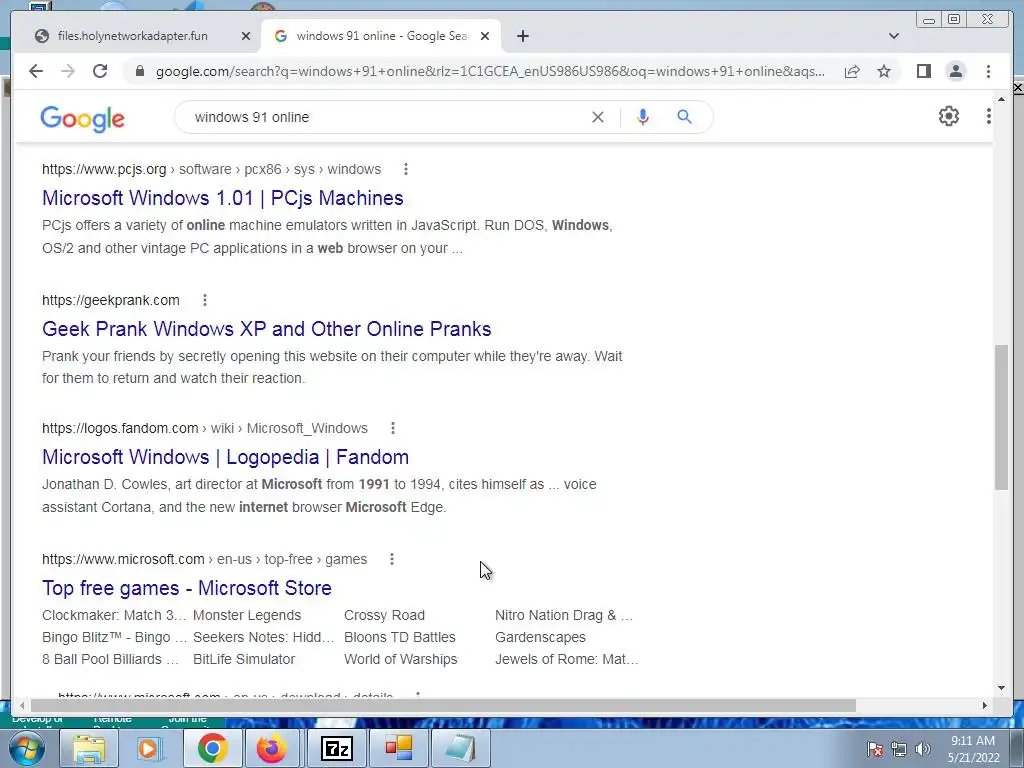Viewport: 1024px width, 768px height.
Task: Click Clockmaker: Match 3 sitelink
Action: click(x=114, y=615)
